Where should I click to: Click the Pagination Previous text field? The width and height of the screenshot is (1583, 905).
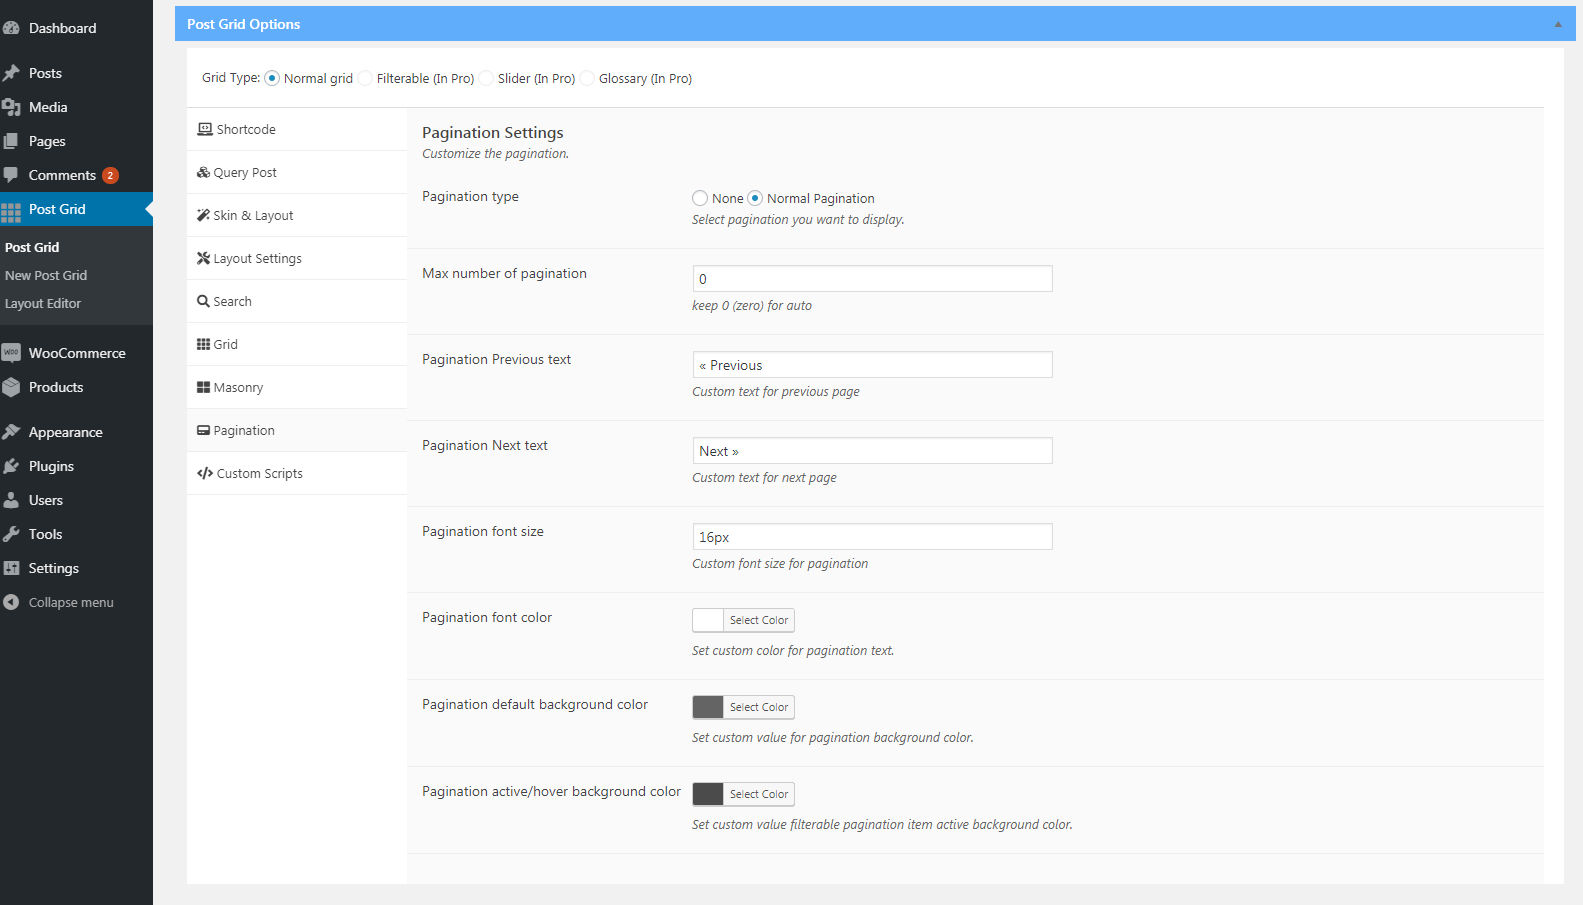[x=872, y=365]
